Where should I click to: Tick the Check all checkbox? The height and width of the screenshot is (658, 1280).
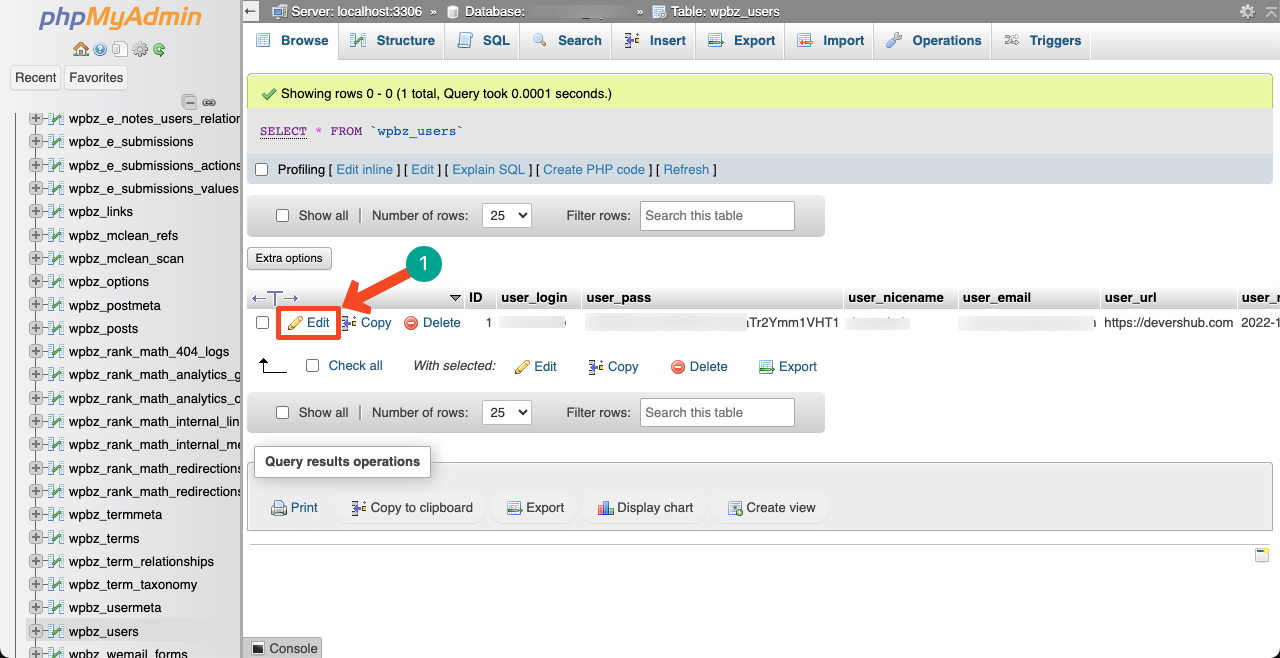tap(312, 366)
